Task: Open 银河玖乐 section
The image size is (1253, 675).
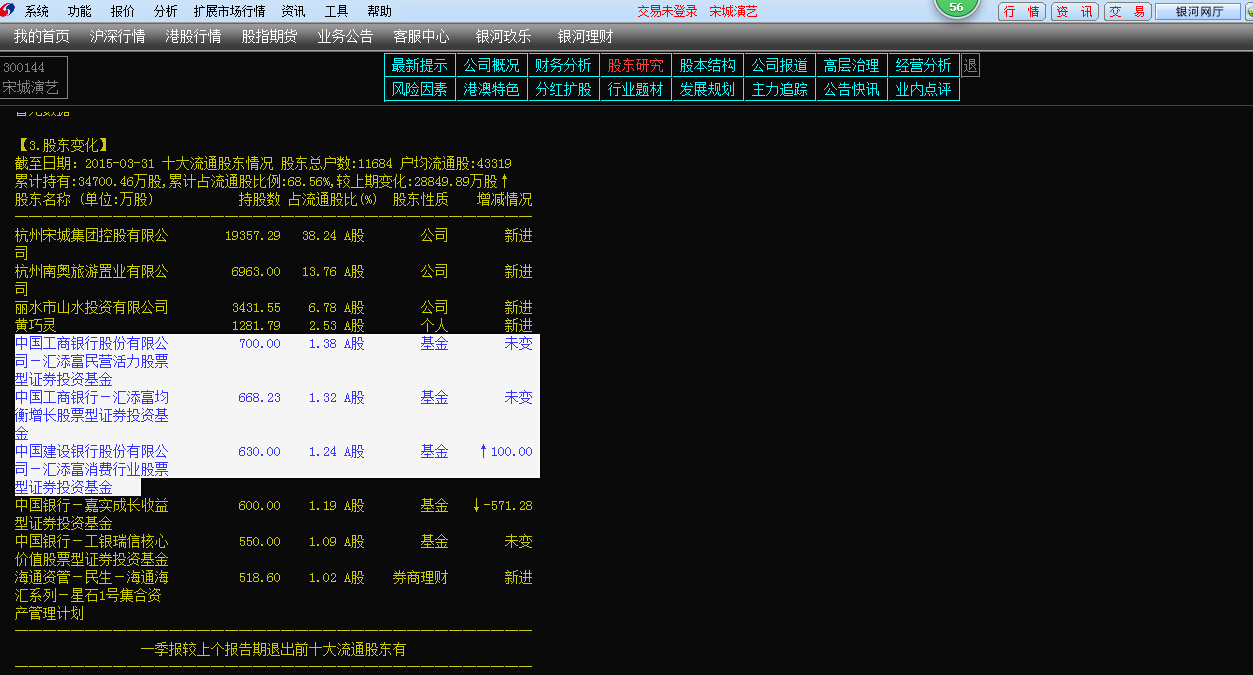Action: (x=504, y=37)
